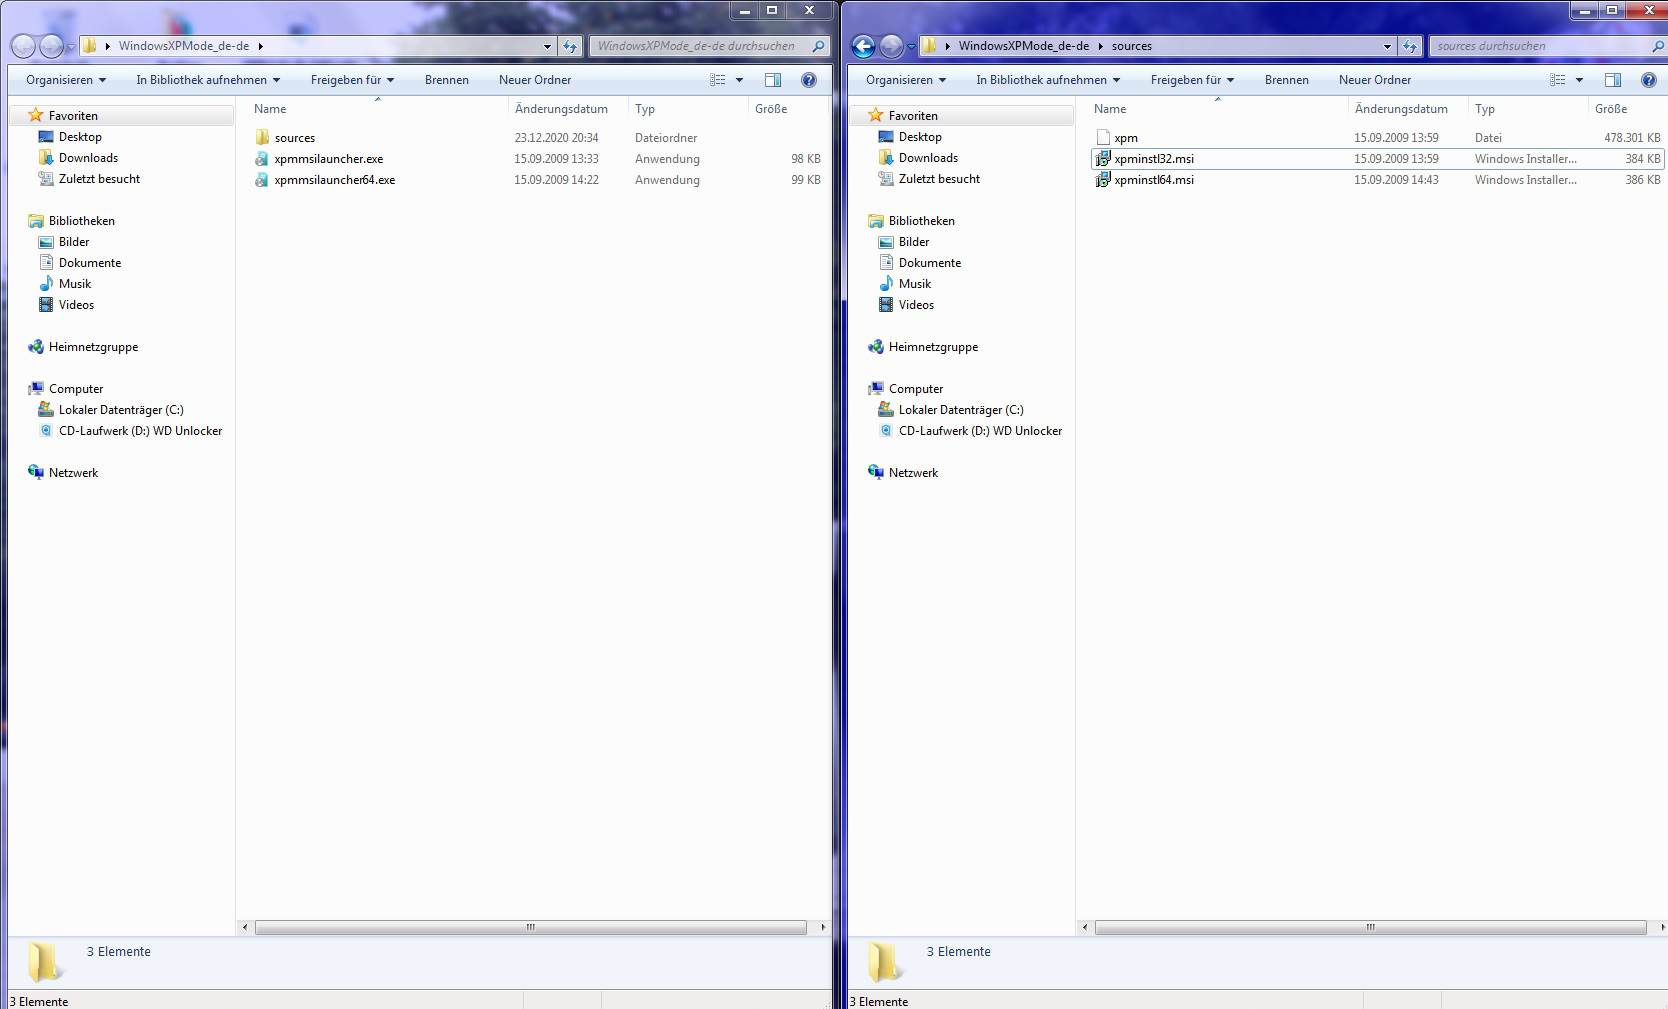Toggle preview pane in right window
Viewport: 1668px width, 1009px height.
click(x=1613, y=80)
